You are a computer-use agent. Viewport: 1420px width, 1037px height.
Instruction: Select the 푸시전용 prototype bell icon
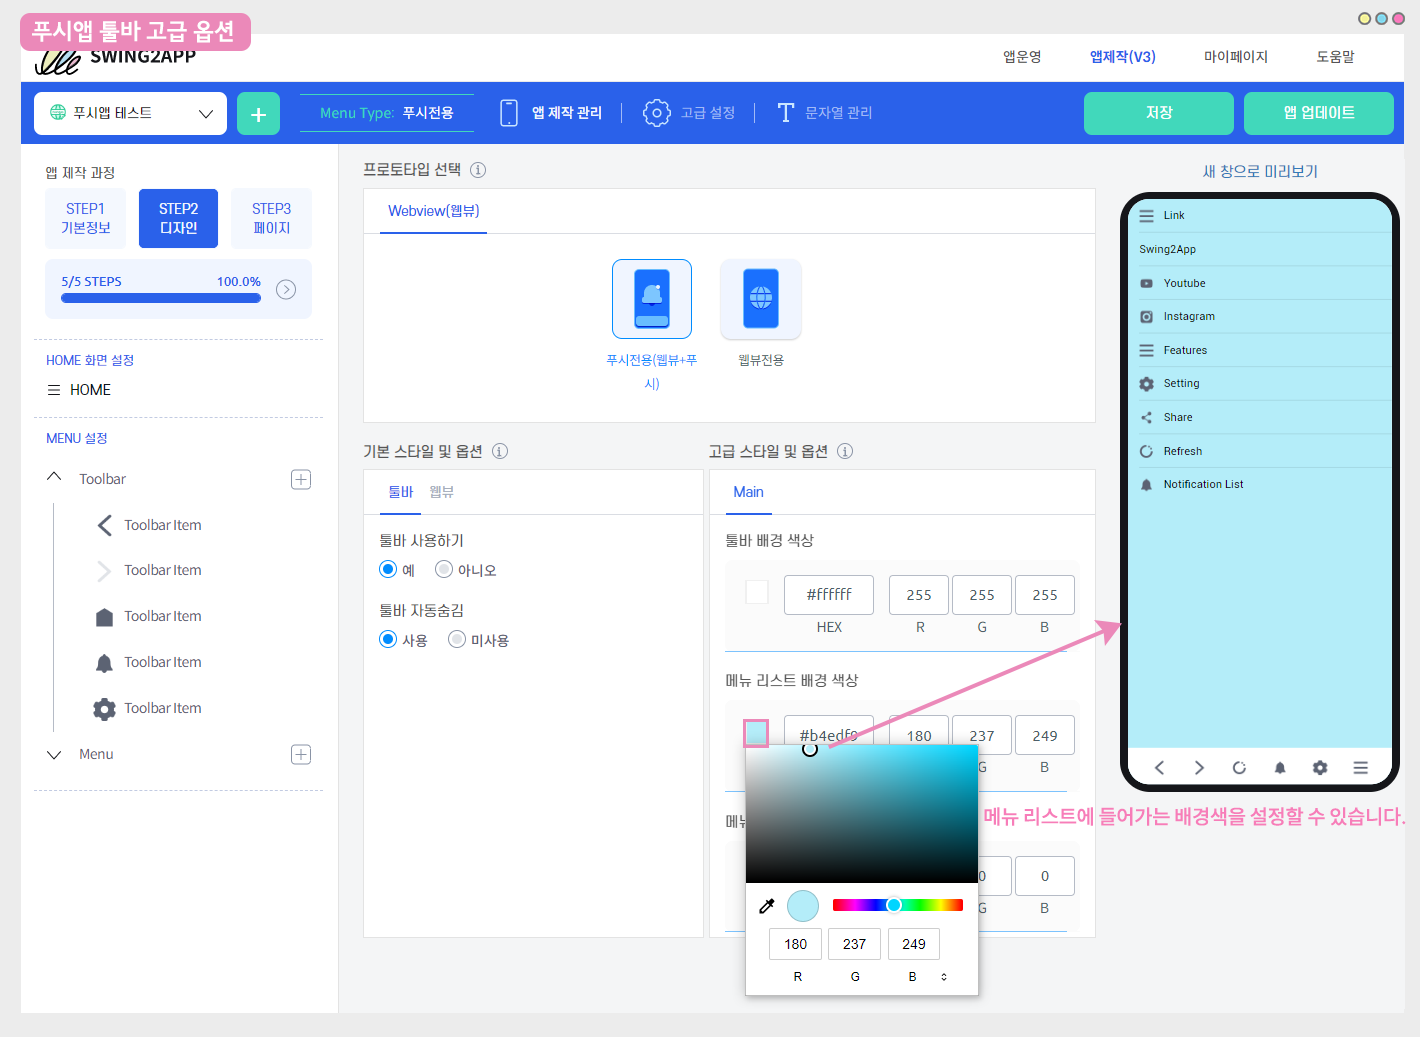[652, 299]
